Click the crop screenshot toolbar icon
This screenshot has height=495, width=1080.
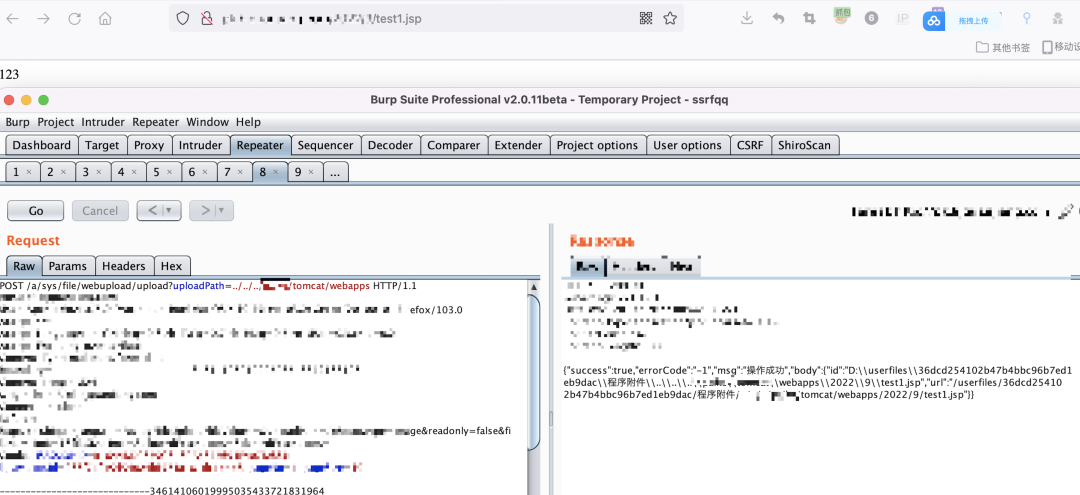click(809, 19)
